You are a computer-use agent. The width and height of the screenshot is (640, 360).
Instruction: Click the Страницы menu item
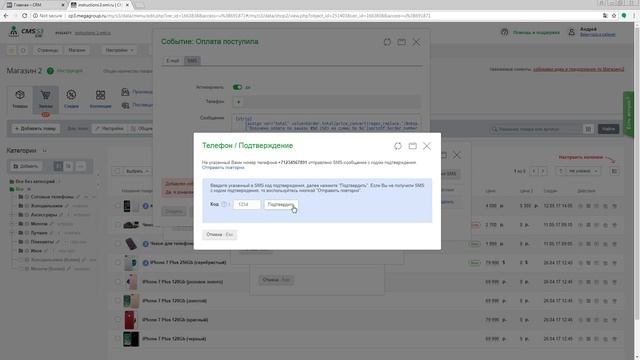pos(47,50)
